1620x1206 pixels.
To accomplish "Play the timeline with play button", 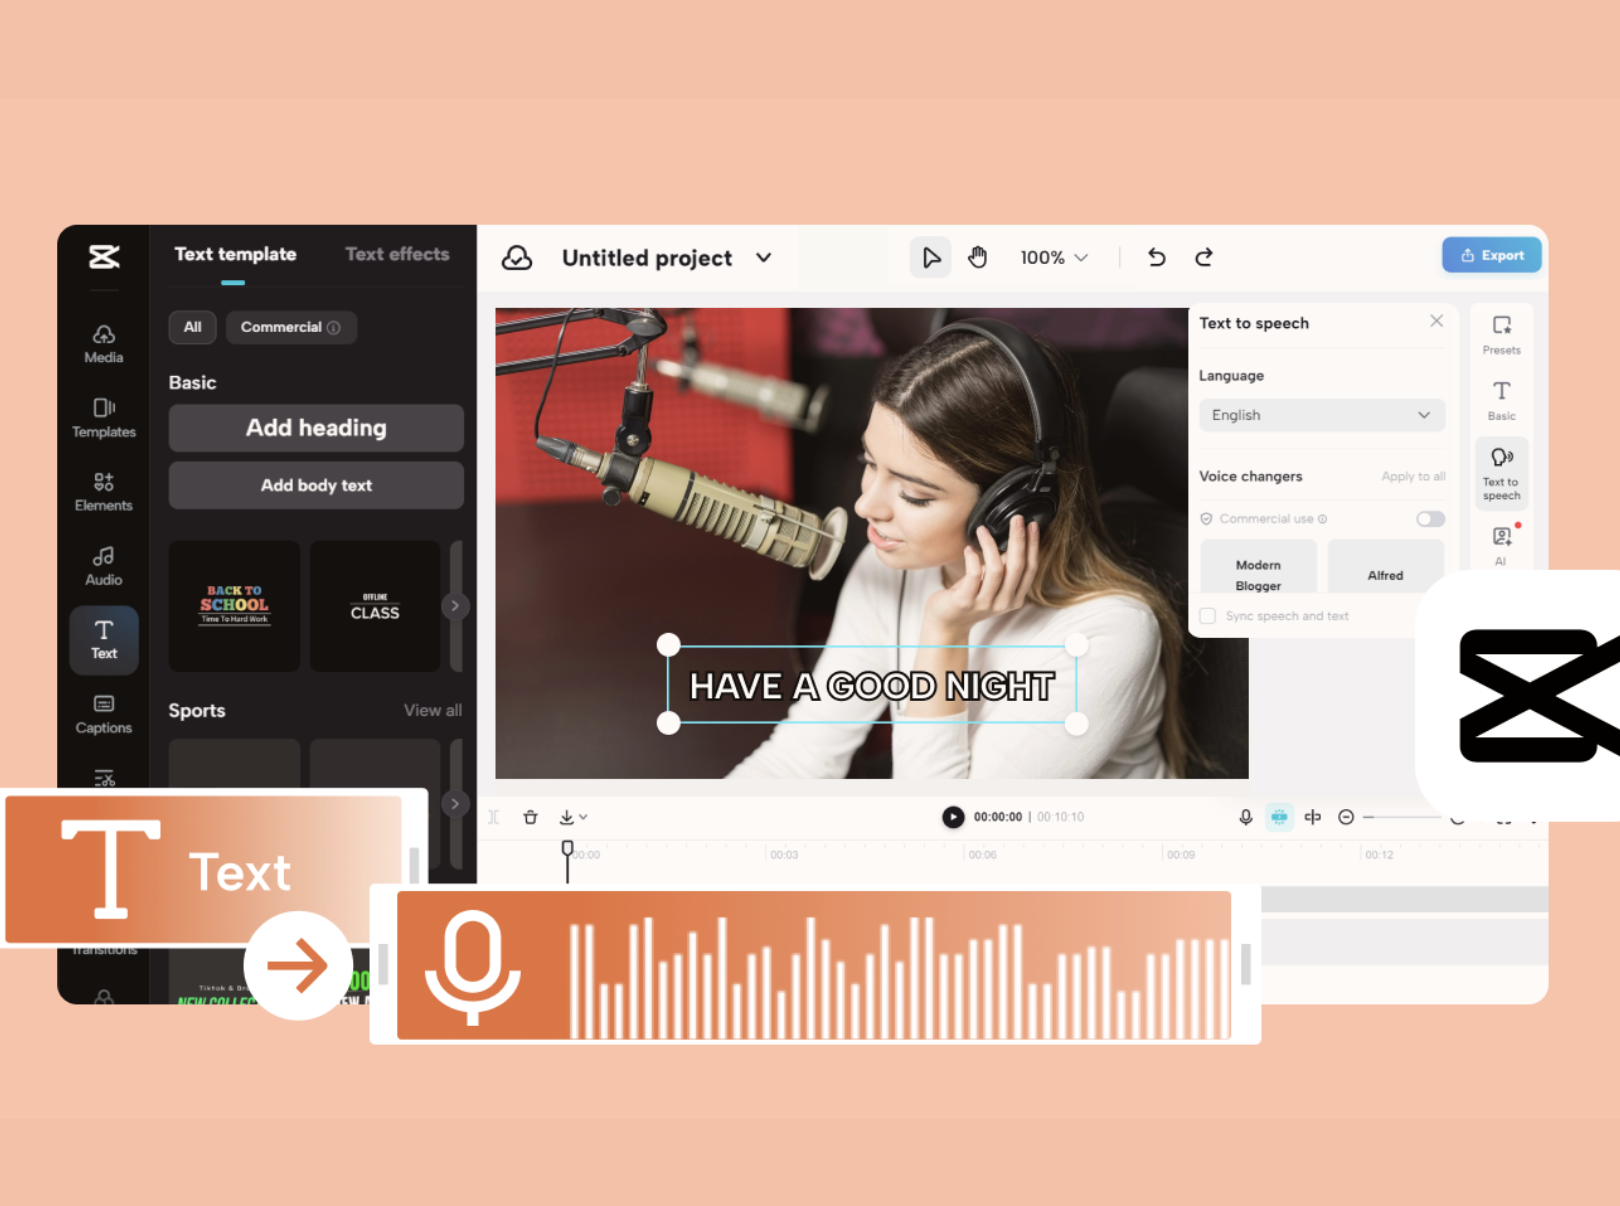I will (953, 817).
